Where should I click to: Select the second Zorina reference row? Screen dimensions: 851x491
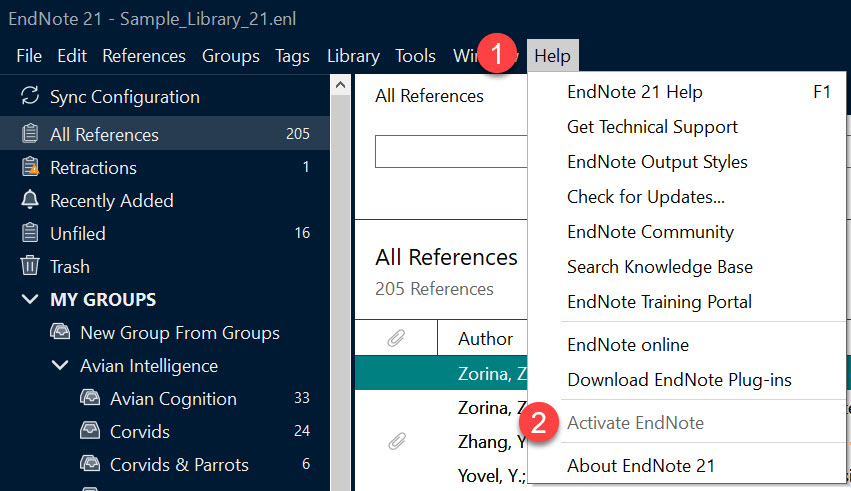click(x=441, y=407)
